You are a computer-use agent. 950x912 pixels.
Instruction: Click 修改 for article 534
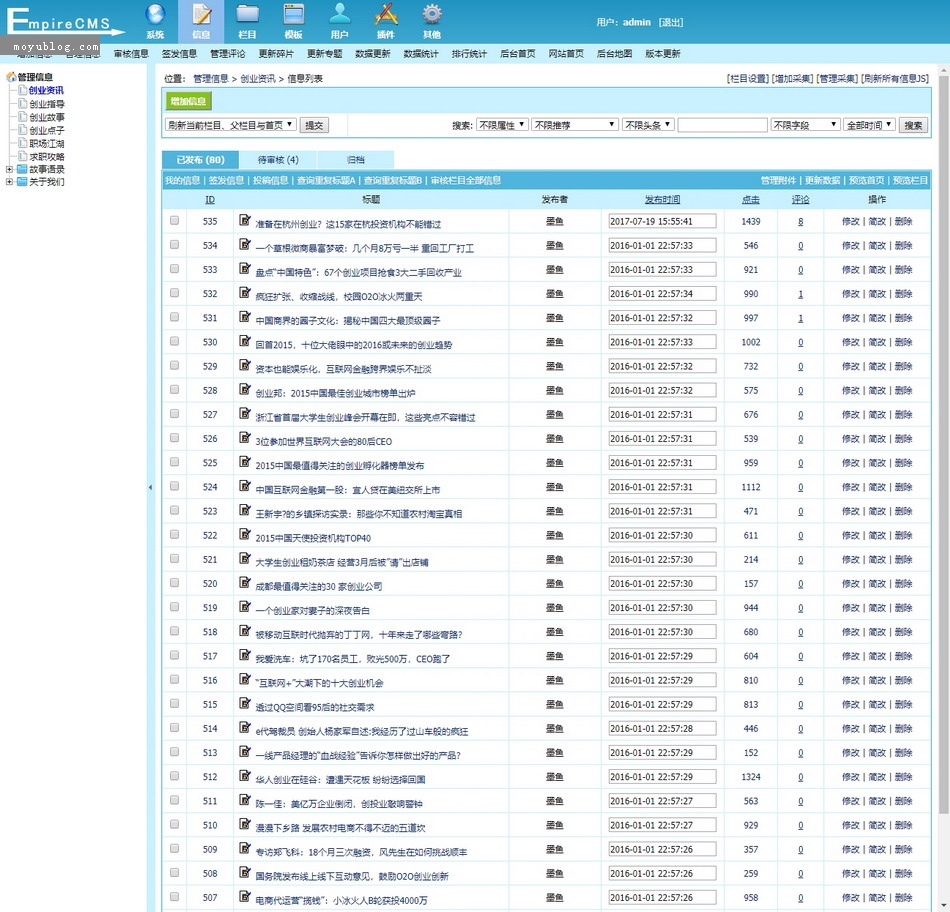(851, 245)
